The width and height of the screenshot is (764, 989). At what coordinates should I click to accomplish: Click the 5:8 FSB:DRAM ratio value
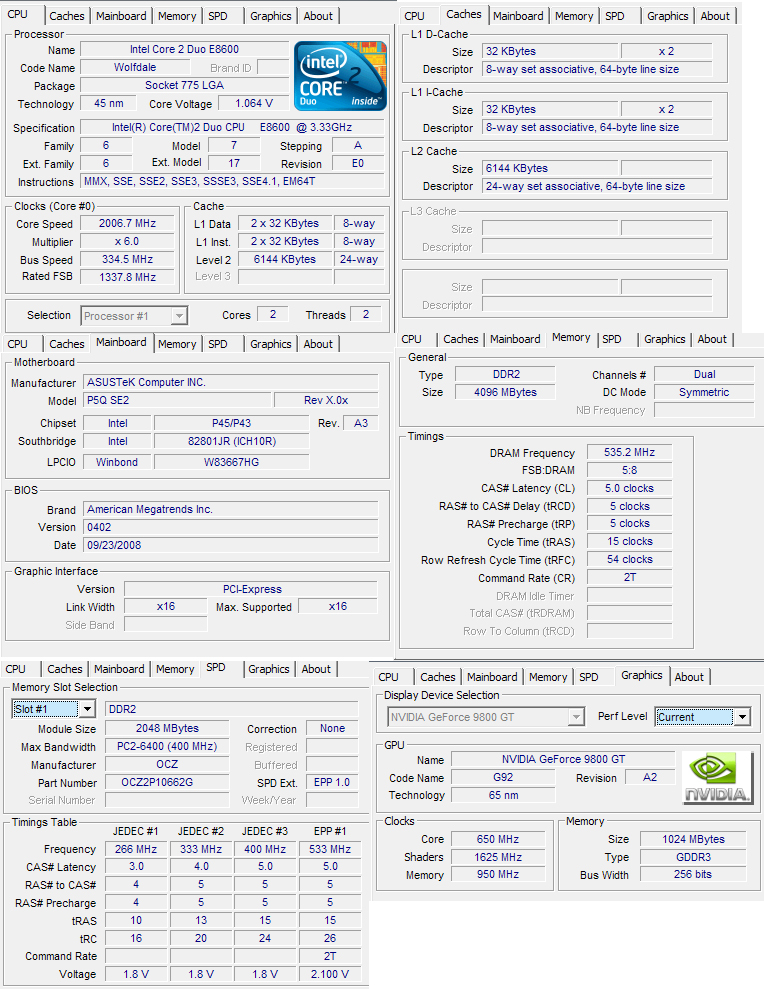630,470
